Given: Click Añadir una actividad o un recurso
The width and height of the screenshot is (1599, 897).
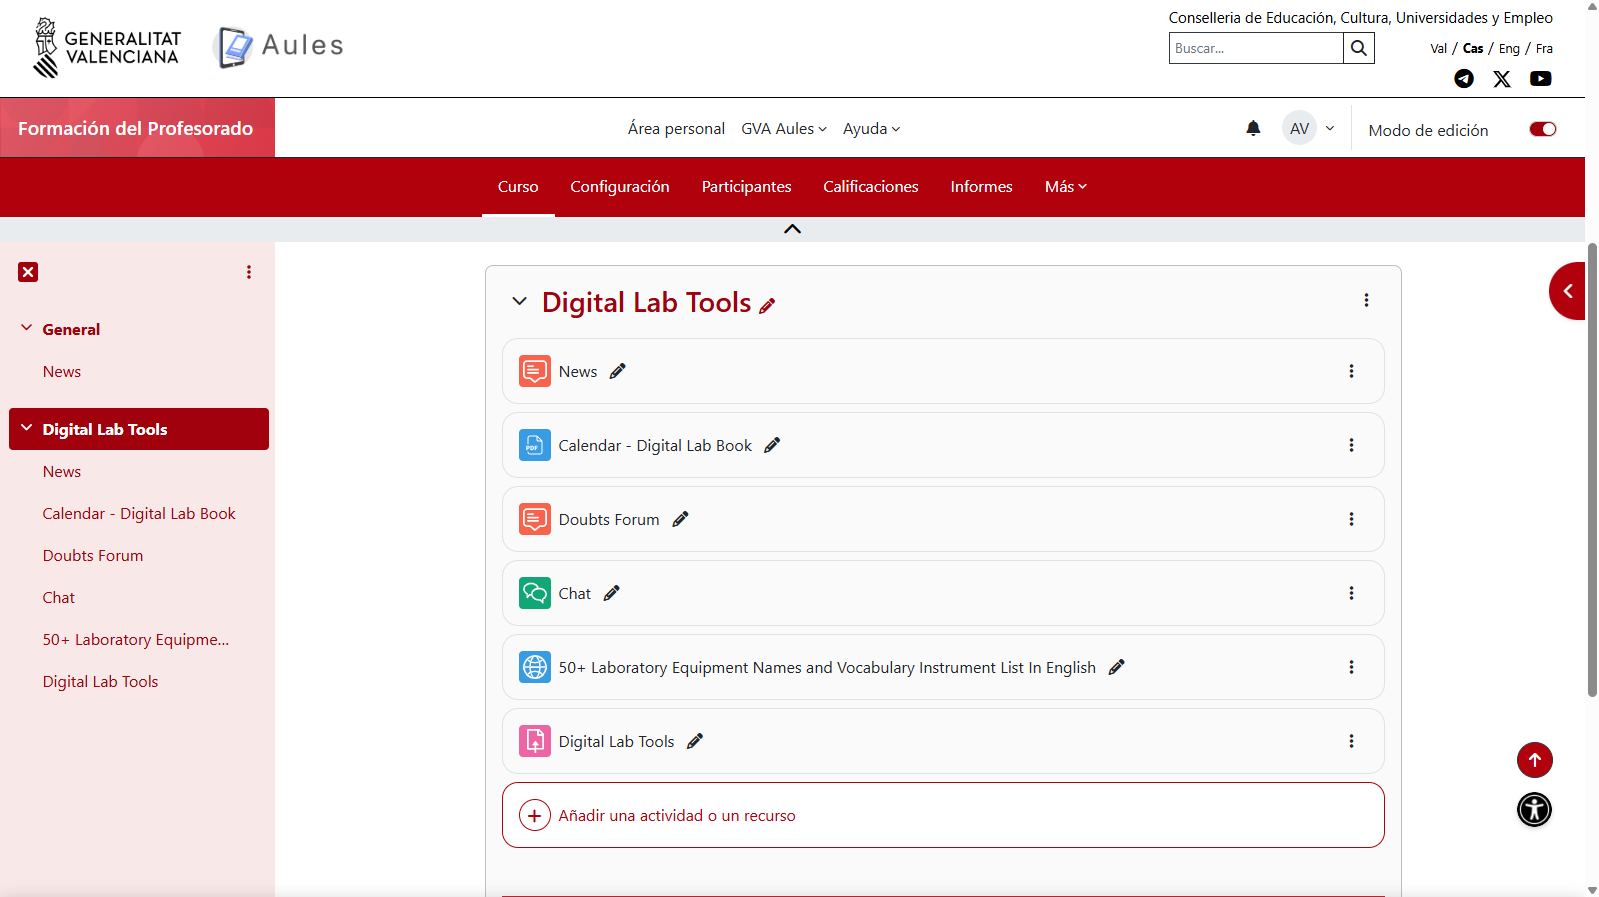Looking at the screenshot, I should pos(677,816).
